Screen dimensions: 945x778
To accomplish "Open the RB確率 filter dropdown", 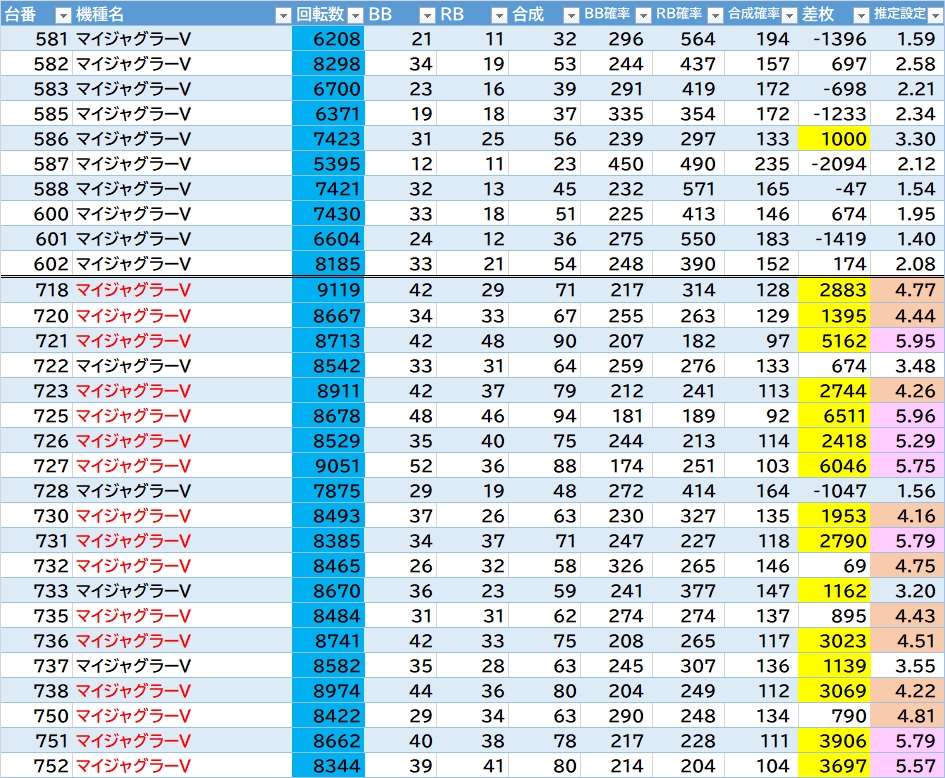I will tap(715, 15).
